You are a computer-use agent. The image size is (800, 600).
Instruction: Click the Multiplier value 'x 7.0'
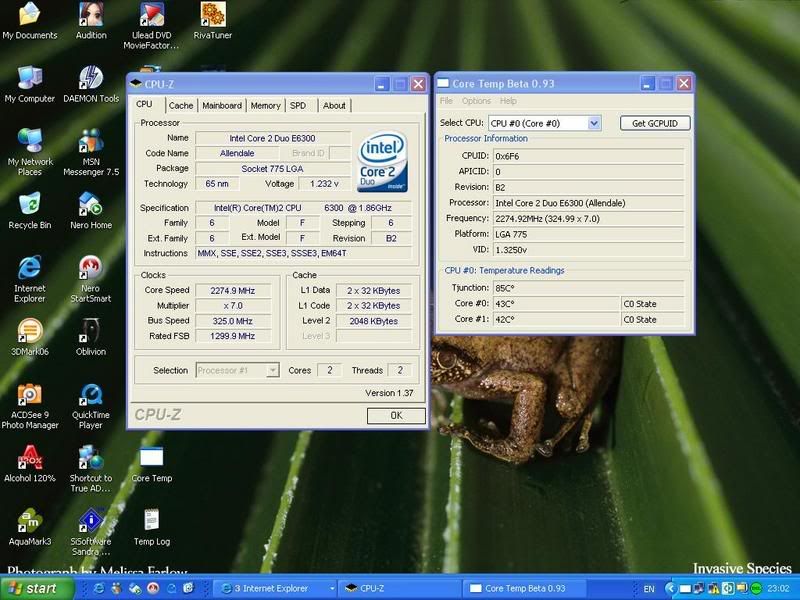pyautogui.click(x=233, y=306)
